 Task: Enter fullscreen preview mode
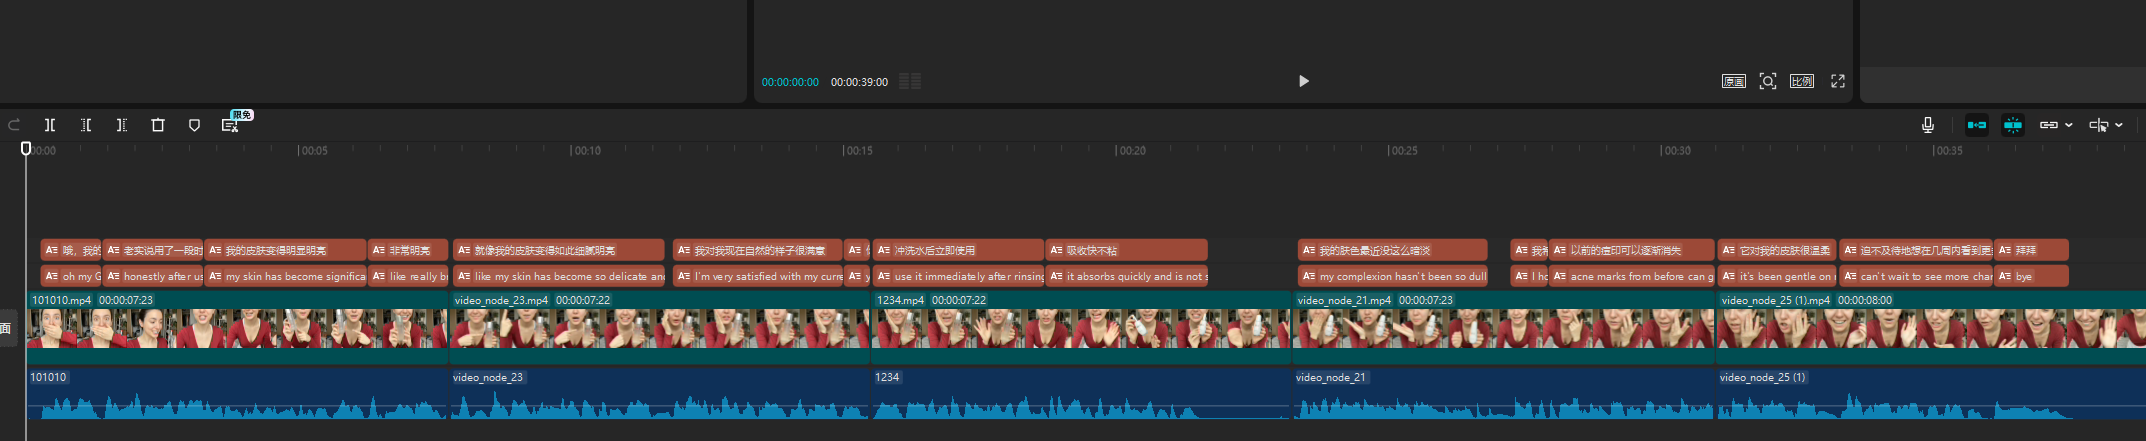1838,81
